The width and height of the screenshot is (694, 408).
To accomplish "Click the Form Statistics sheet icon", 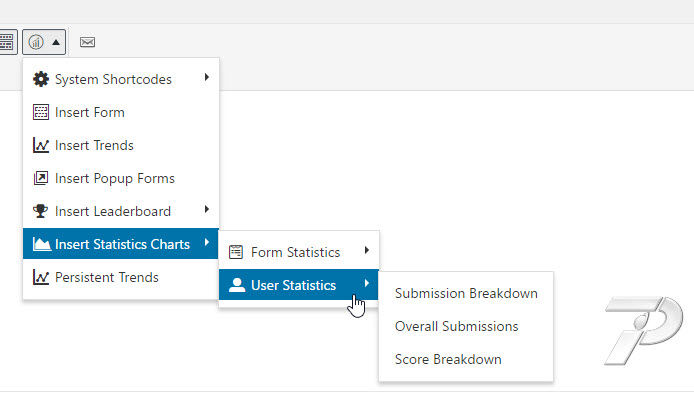I will click(236, 252).
